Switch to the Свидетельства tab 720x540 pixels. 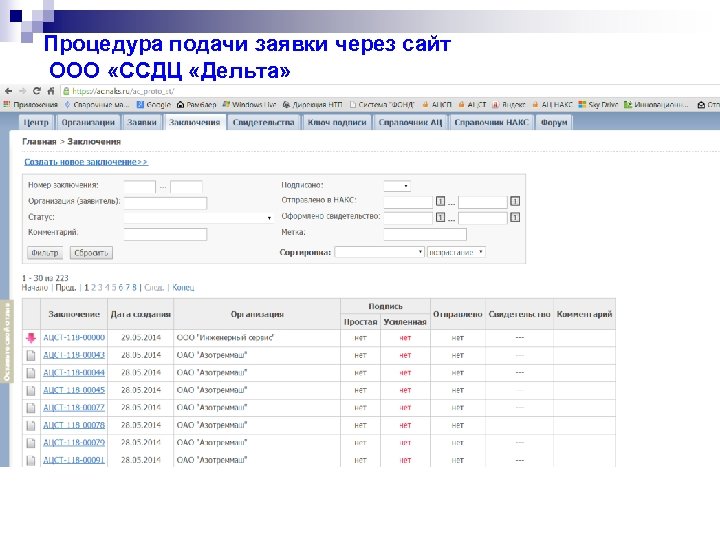(264, 123)
